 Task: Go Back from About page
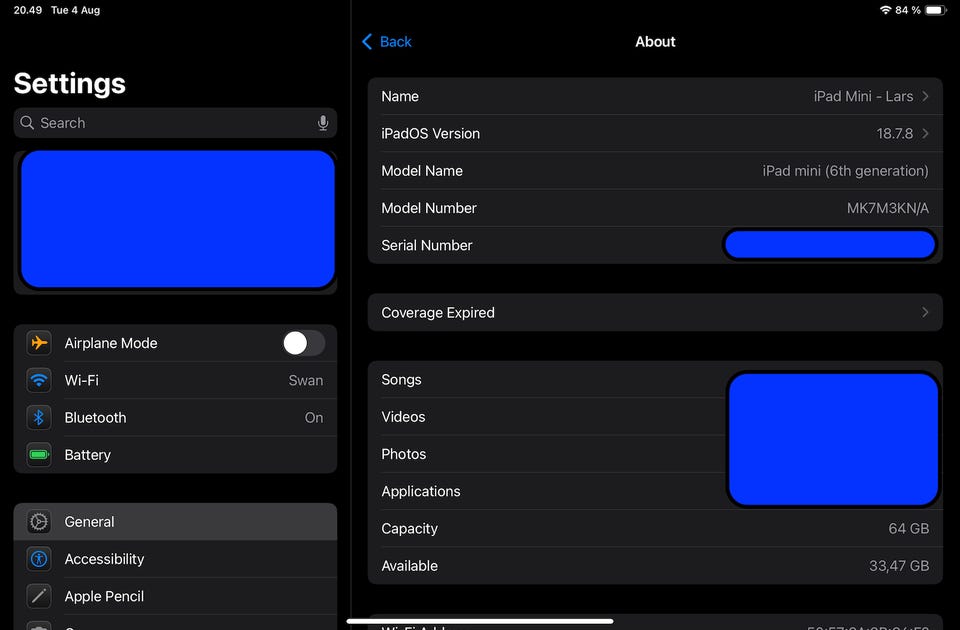coord(387,42)
